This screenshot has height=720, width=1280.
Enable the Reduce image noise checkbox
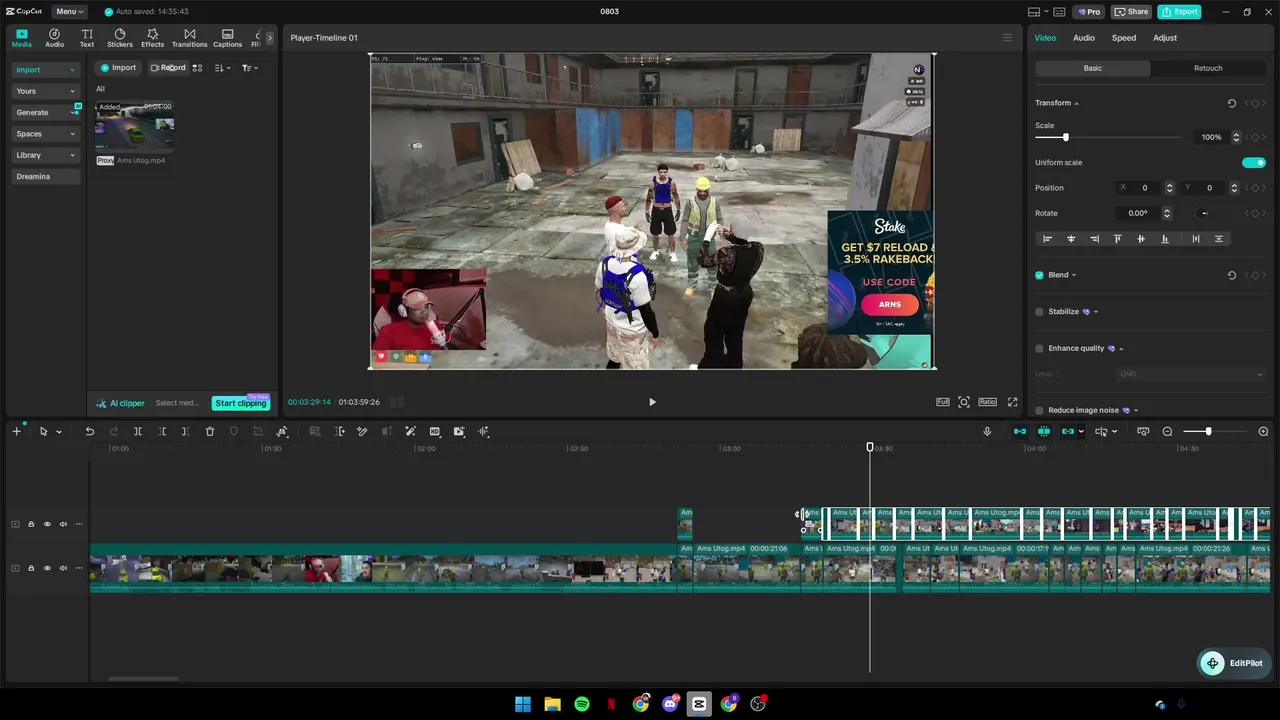pos(1039,410)
